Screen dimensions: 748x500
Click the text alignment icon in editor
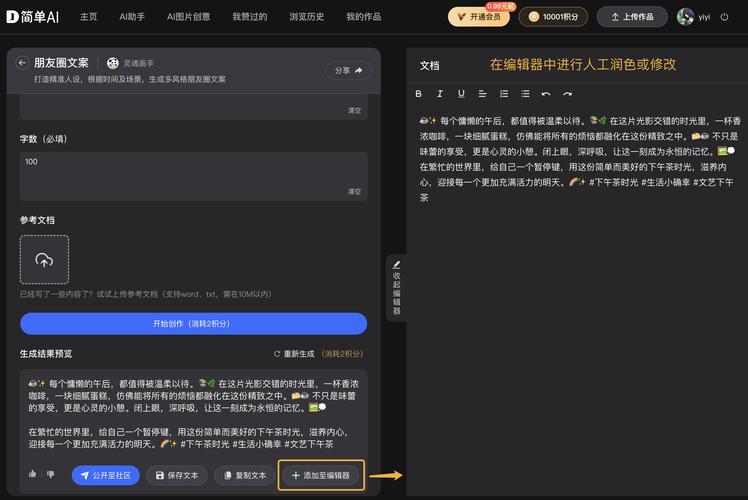click(482, 94)
